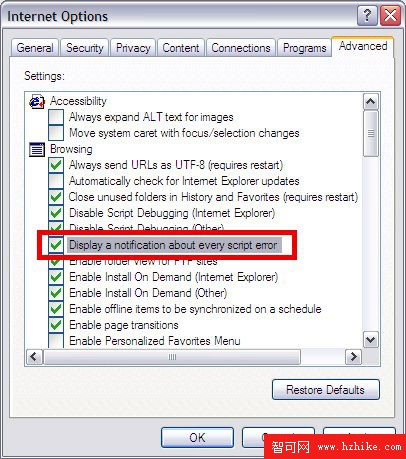Confirm settings with the OK button
406x459 pixels.
(x=197, y=437)
